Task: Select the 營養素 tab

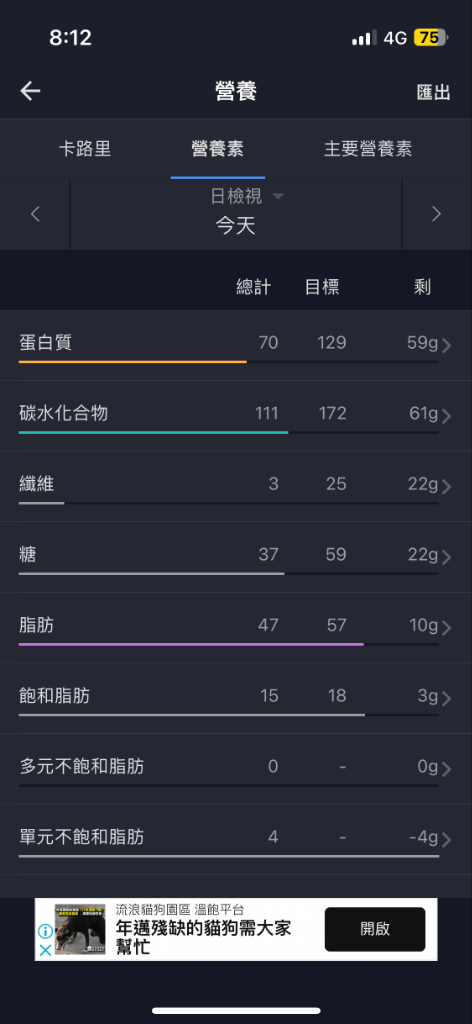Action: (217, 148)
